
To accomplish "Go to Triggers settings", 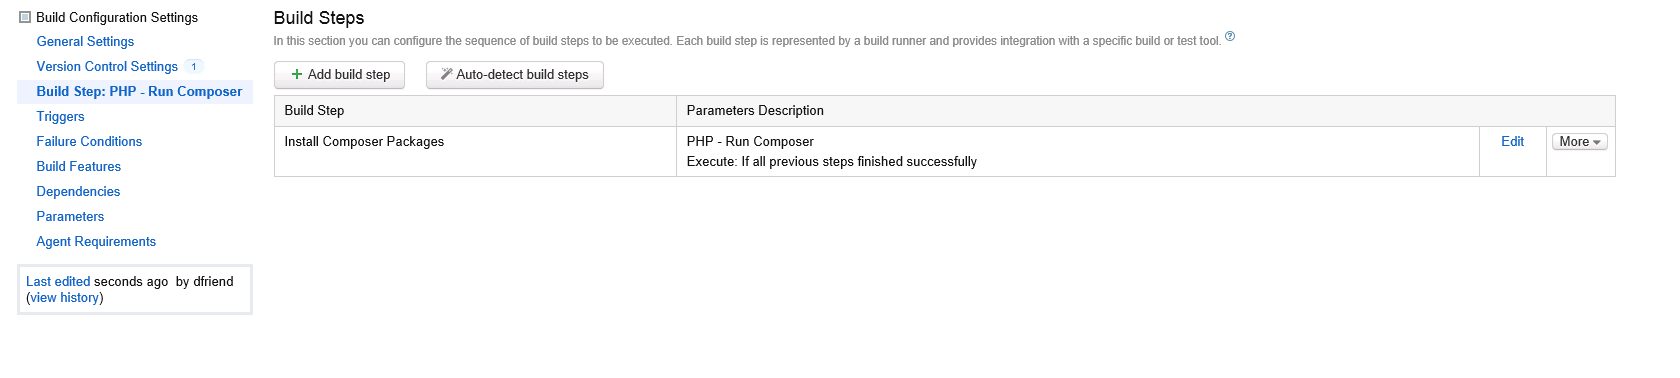I will tap(60, 117).
